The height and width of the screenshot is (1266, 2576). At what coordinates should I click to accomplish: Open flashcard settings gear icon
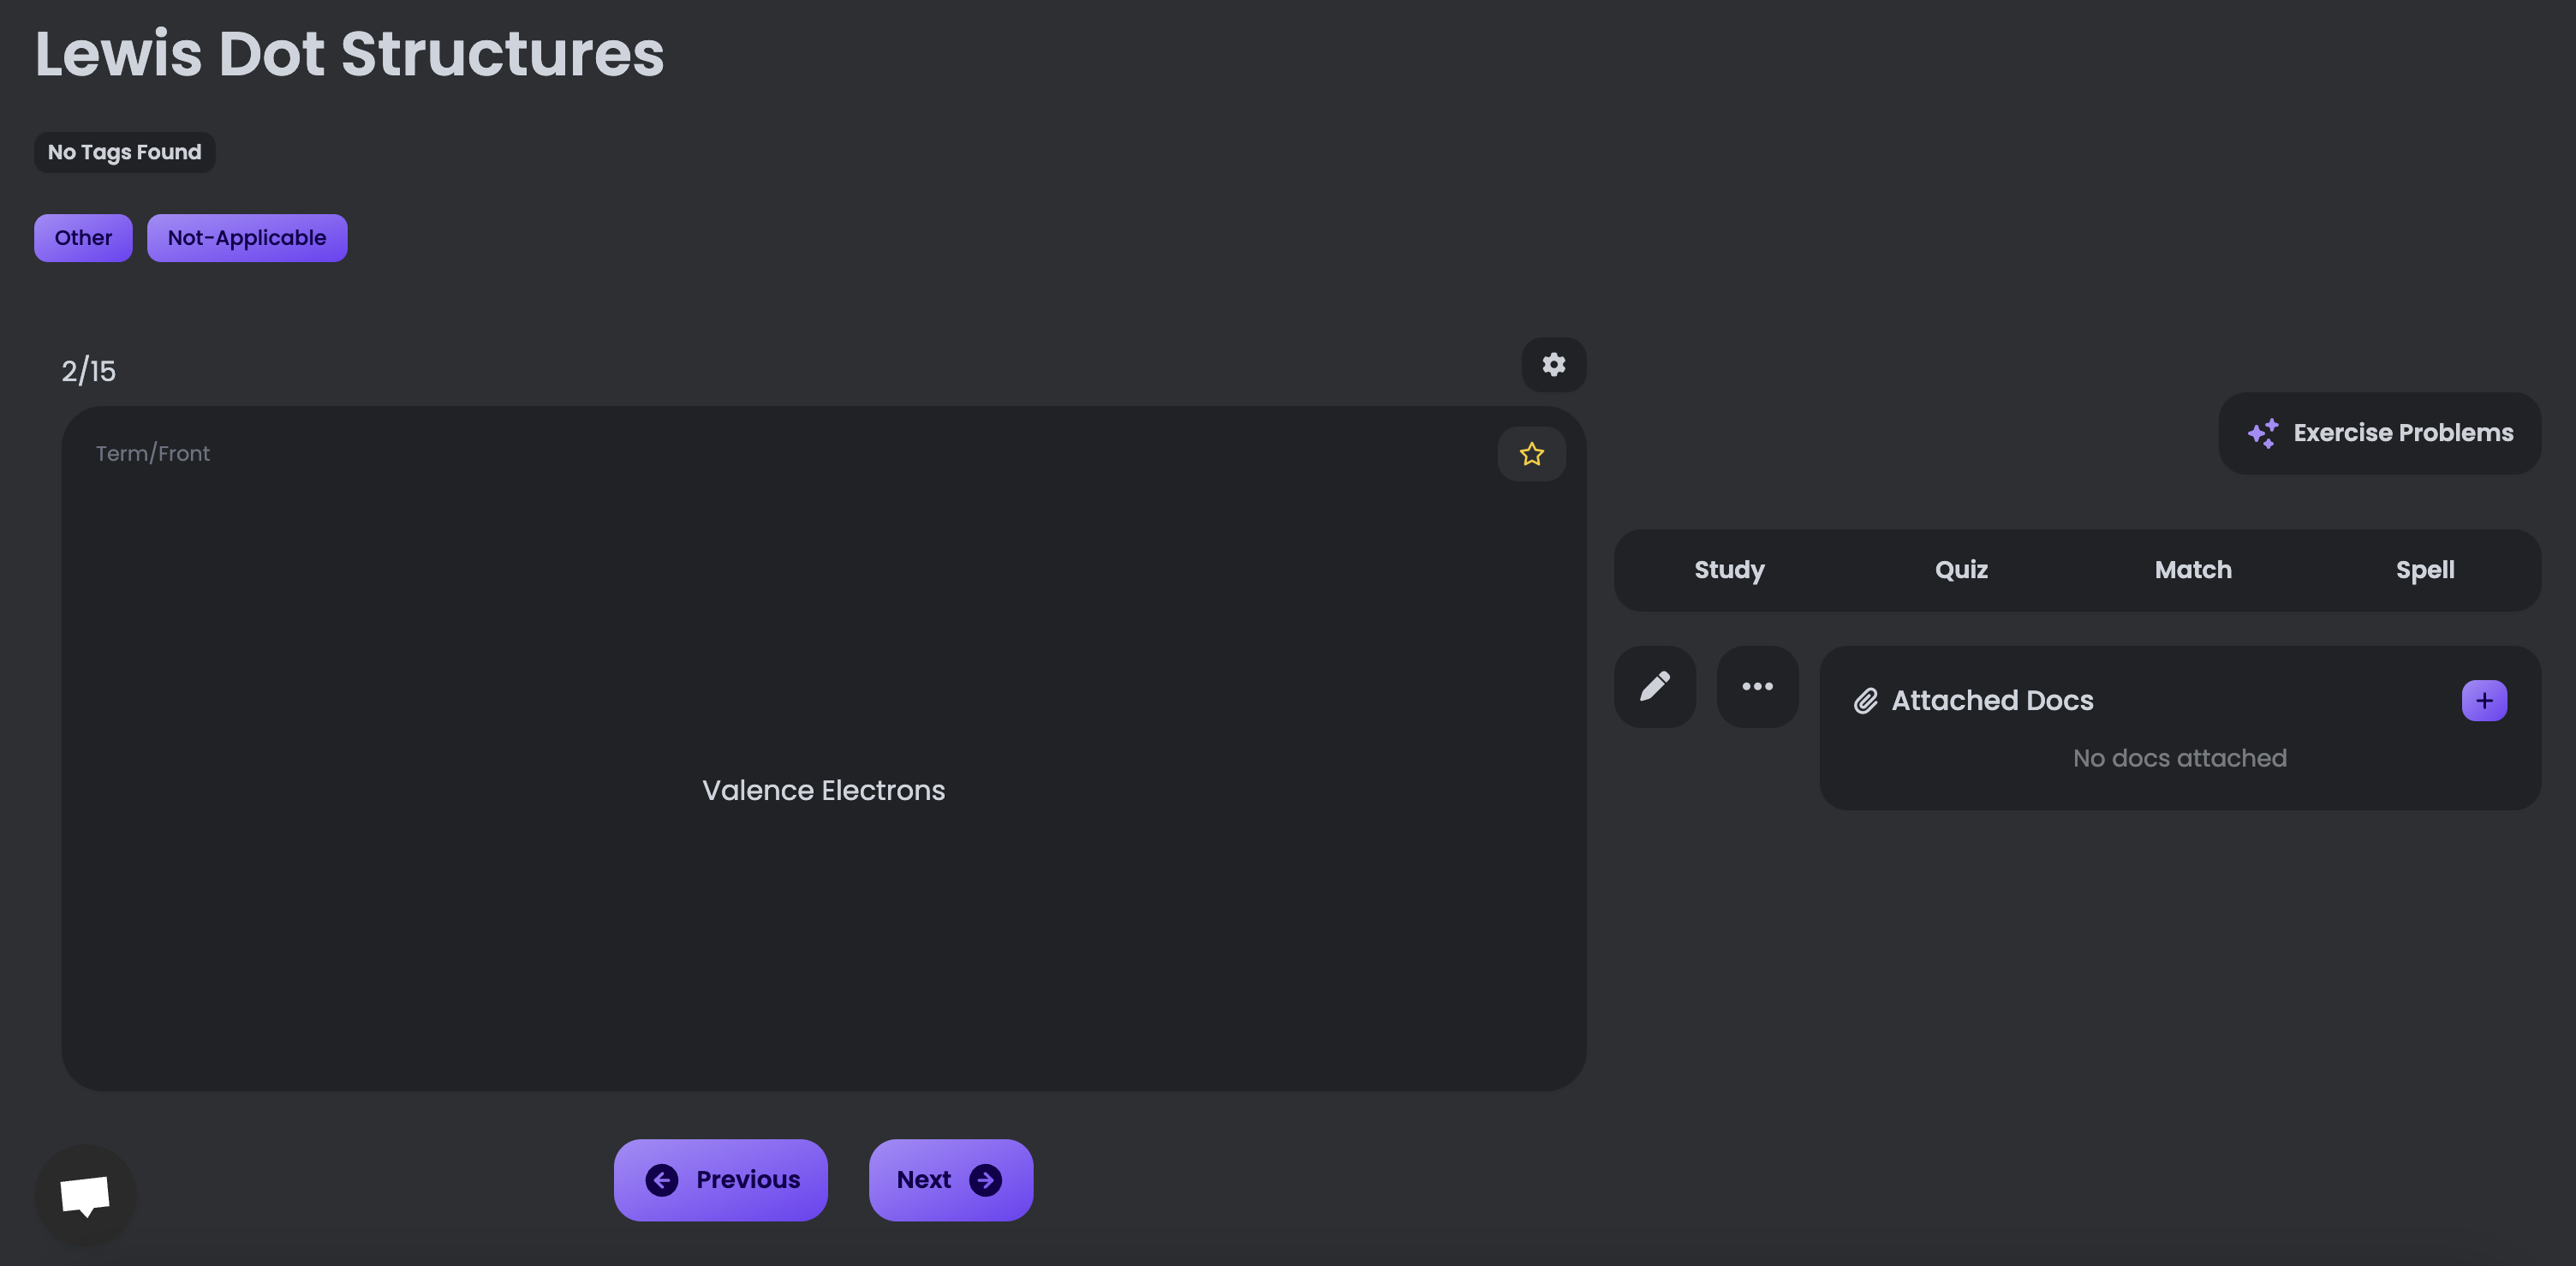[x=1553, y=365]
